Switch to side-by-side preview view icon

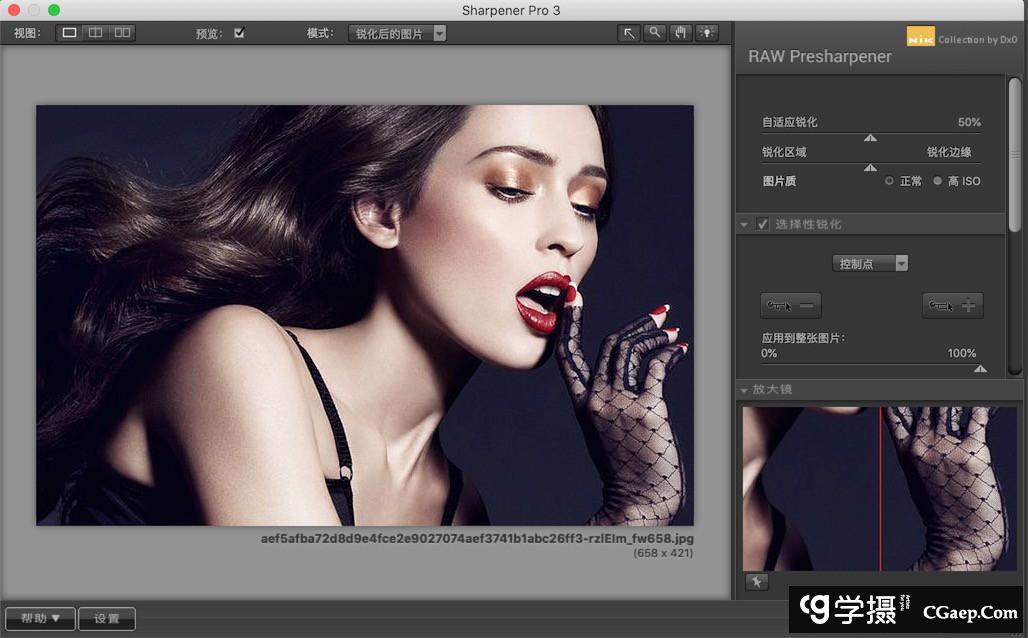122,33
